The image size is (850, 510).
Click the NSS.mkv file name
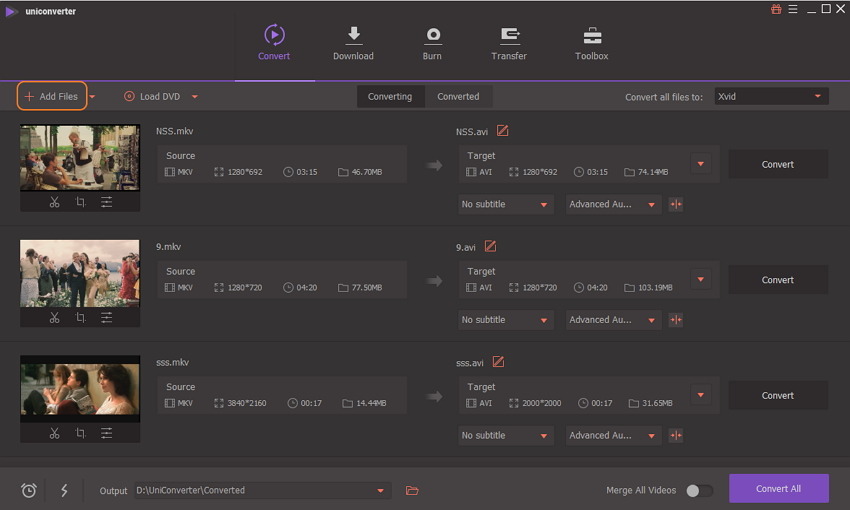[x=175, y=131]
